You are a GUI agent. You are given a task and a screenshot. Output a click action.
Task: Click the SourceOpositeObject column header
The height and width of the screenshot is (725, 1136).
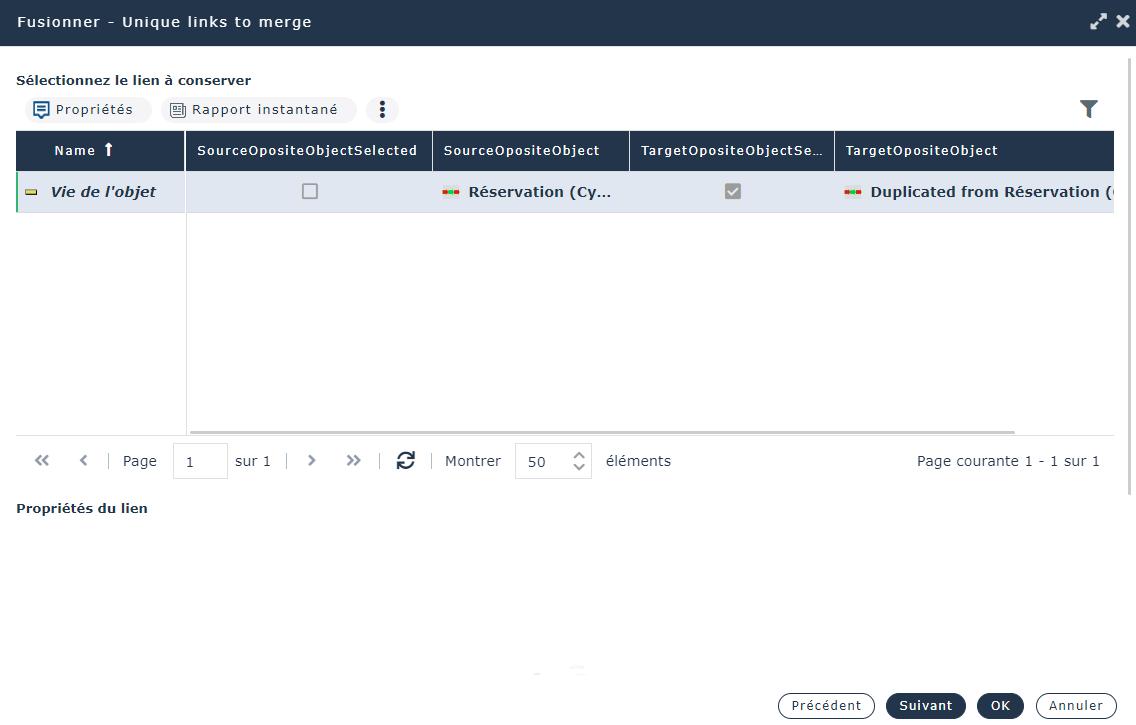click(x=521, y=151)
